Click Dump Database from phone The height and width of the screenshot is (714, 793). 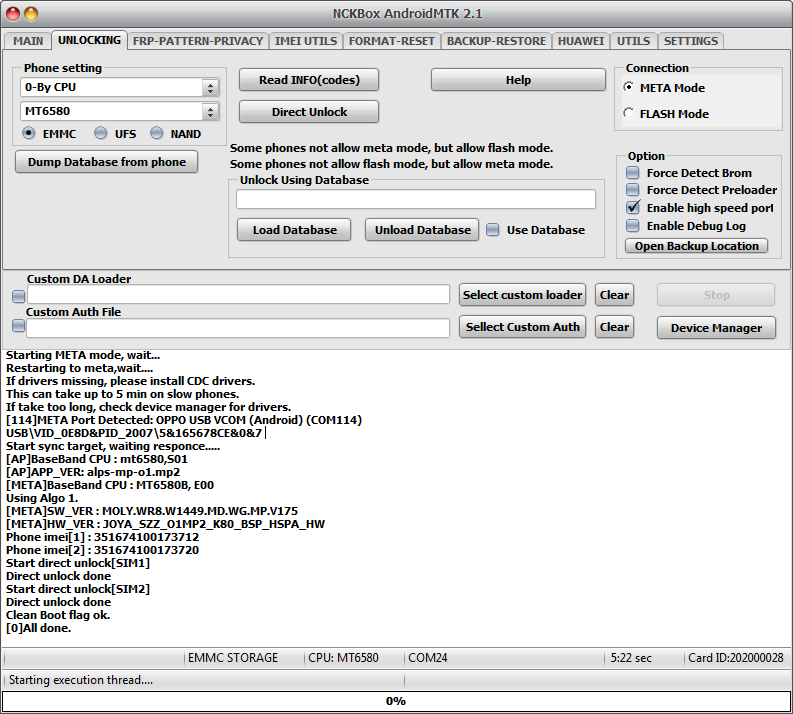107,162
